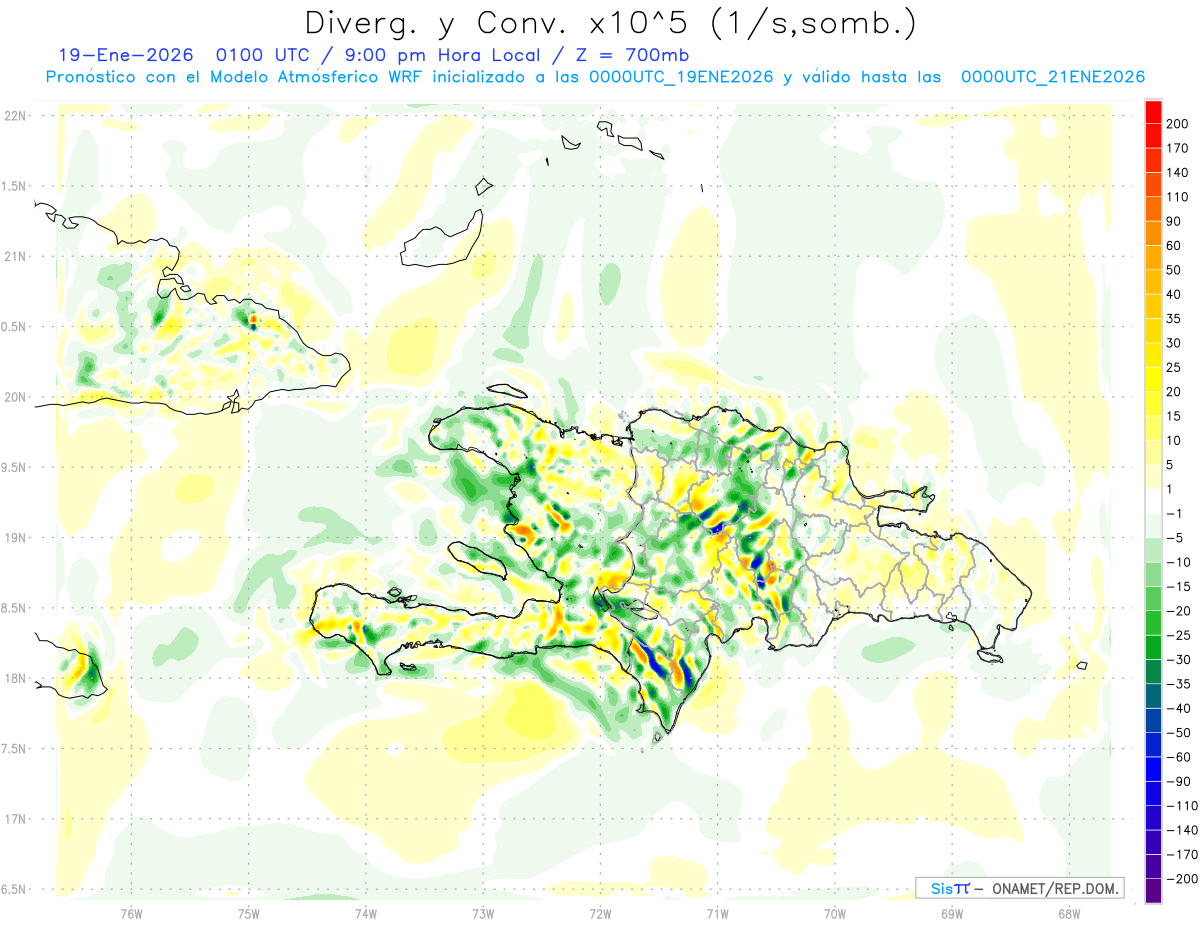Click the positive color bar value '20'
The width and height of the screenshot is (1200, 927).
point(1174,392)
